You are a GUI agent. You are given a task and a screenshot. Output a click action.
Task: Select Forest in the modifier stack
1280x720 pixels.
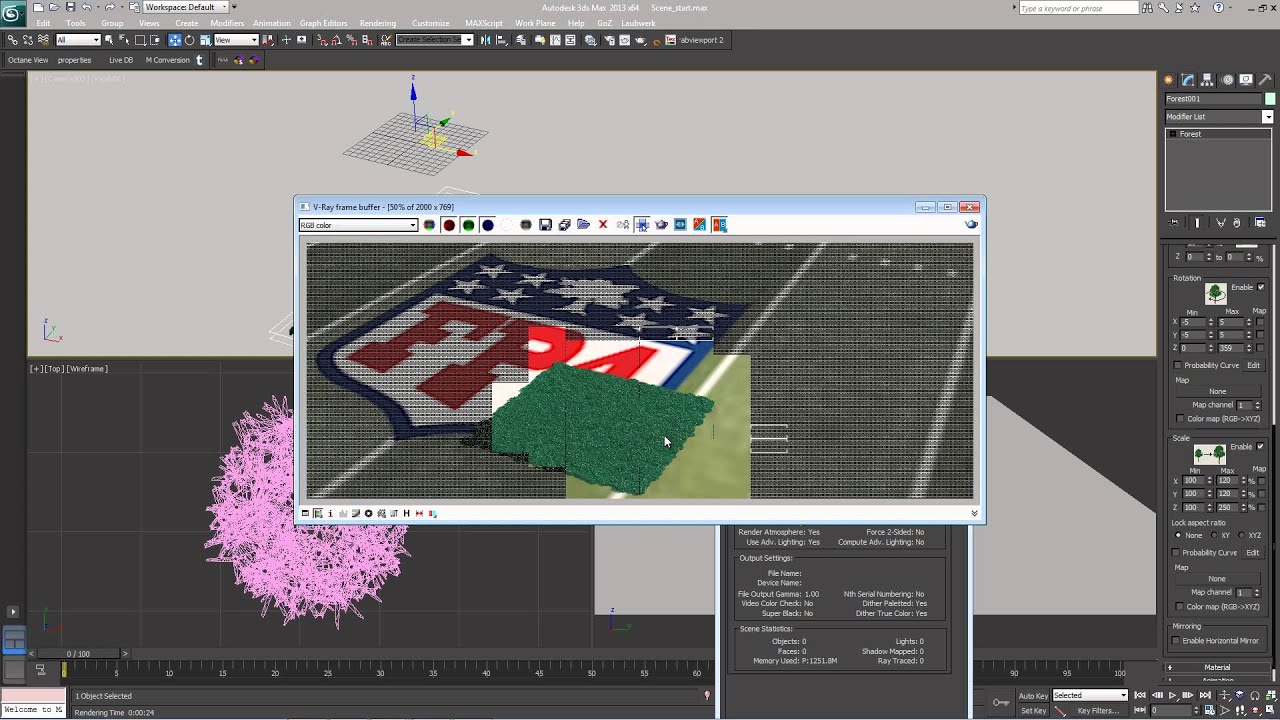(1190, 134)
